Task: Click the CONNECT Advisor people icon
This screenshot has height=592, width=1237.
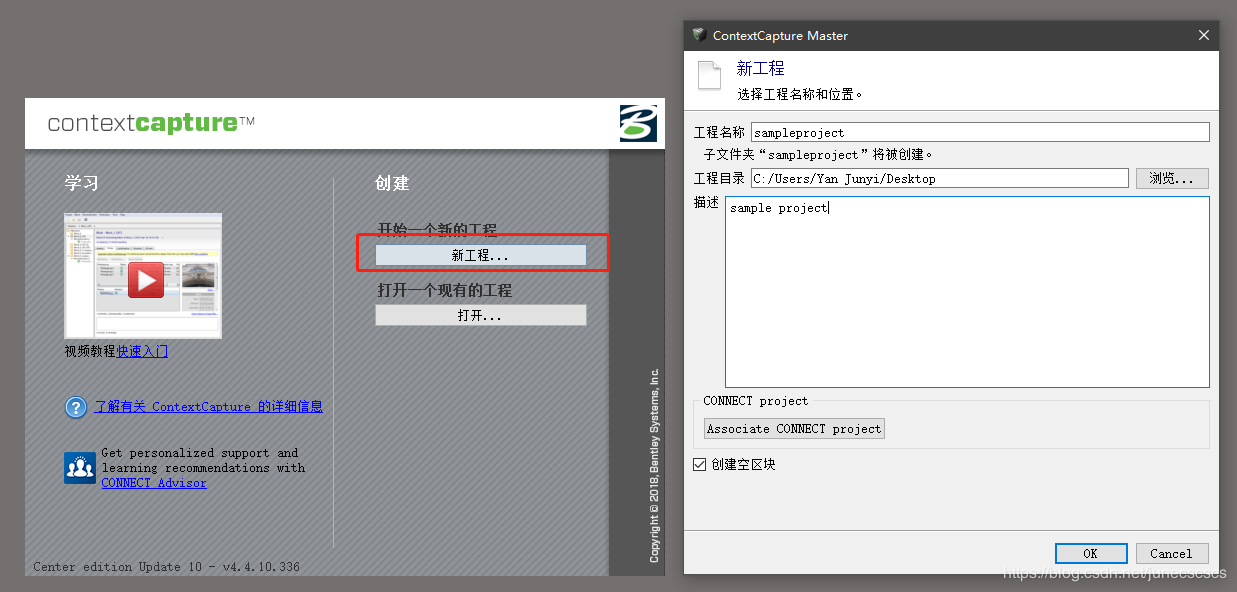Action: click(x=80, y=467)
